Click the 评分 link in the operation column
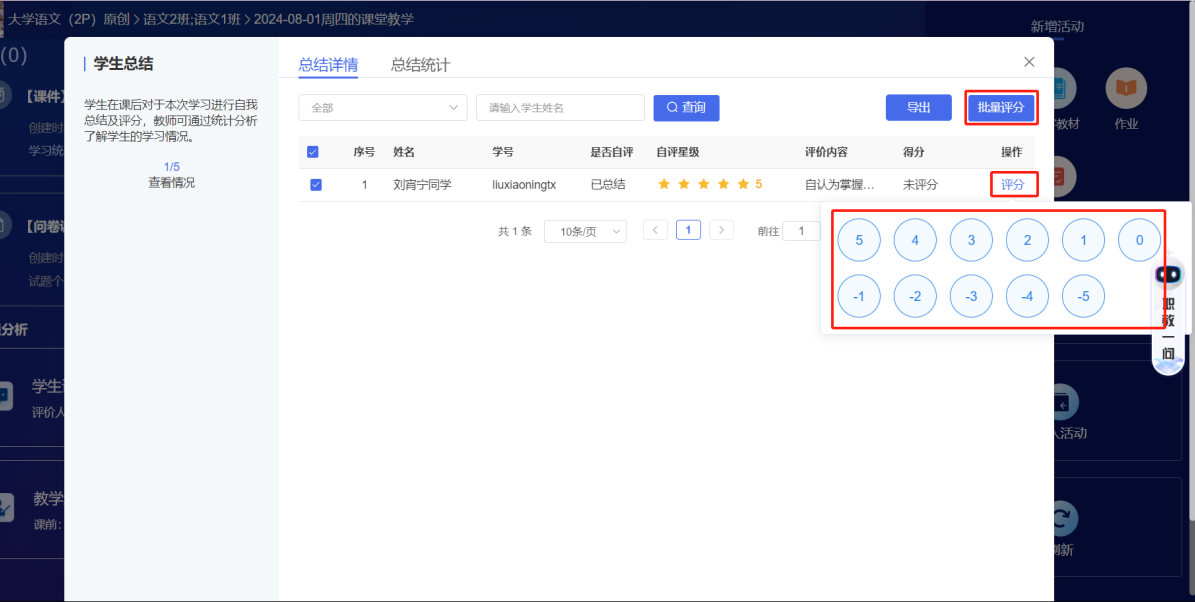 click(1014, 184)
